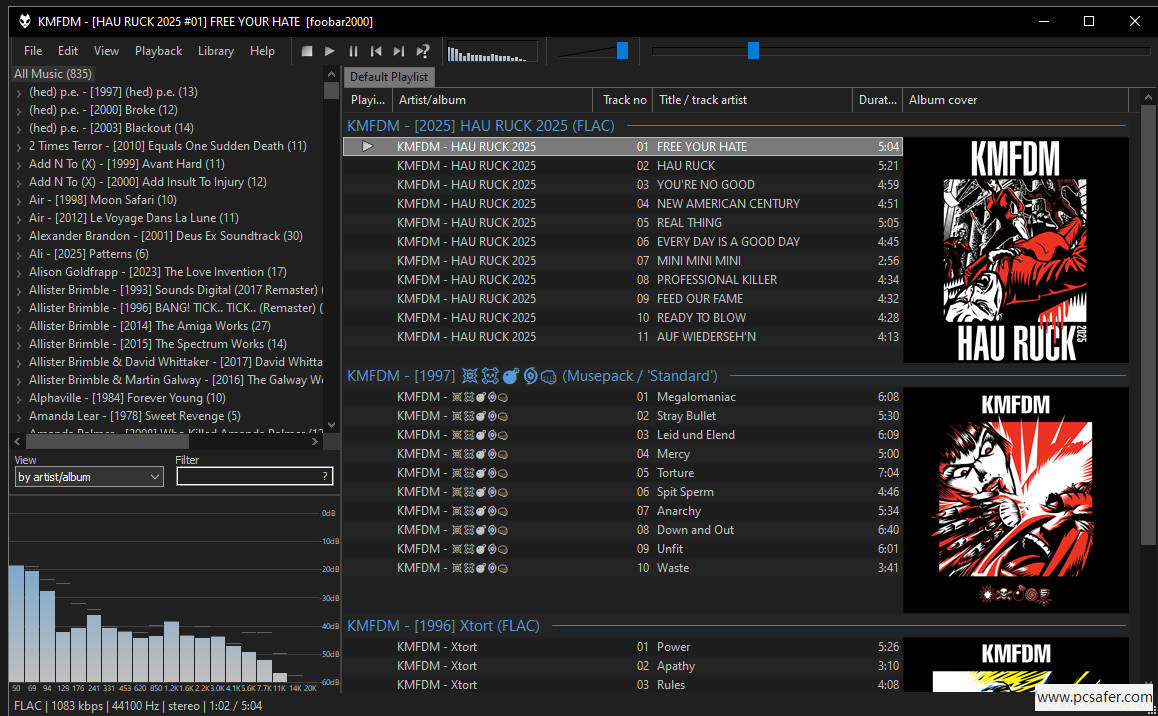Sort by the Track no column header
This screenshot has height=716, width=1158.
click(x=625, y=100)
